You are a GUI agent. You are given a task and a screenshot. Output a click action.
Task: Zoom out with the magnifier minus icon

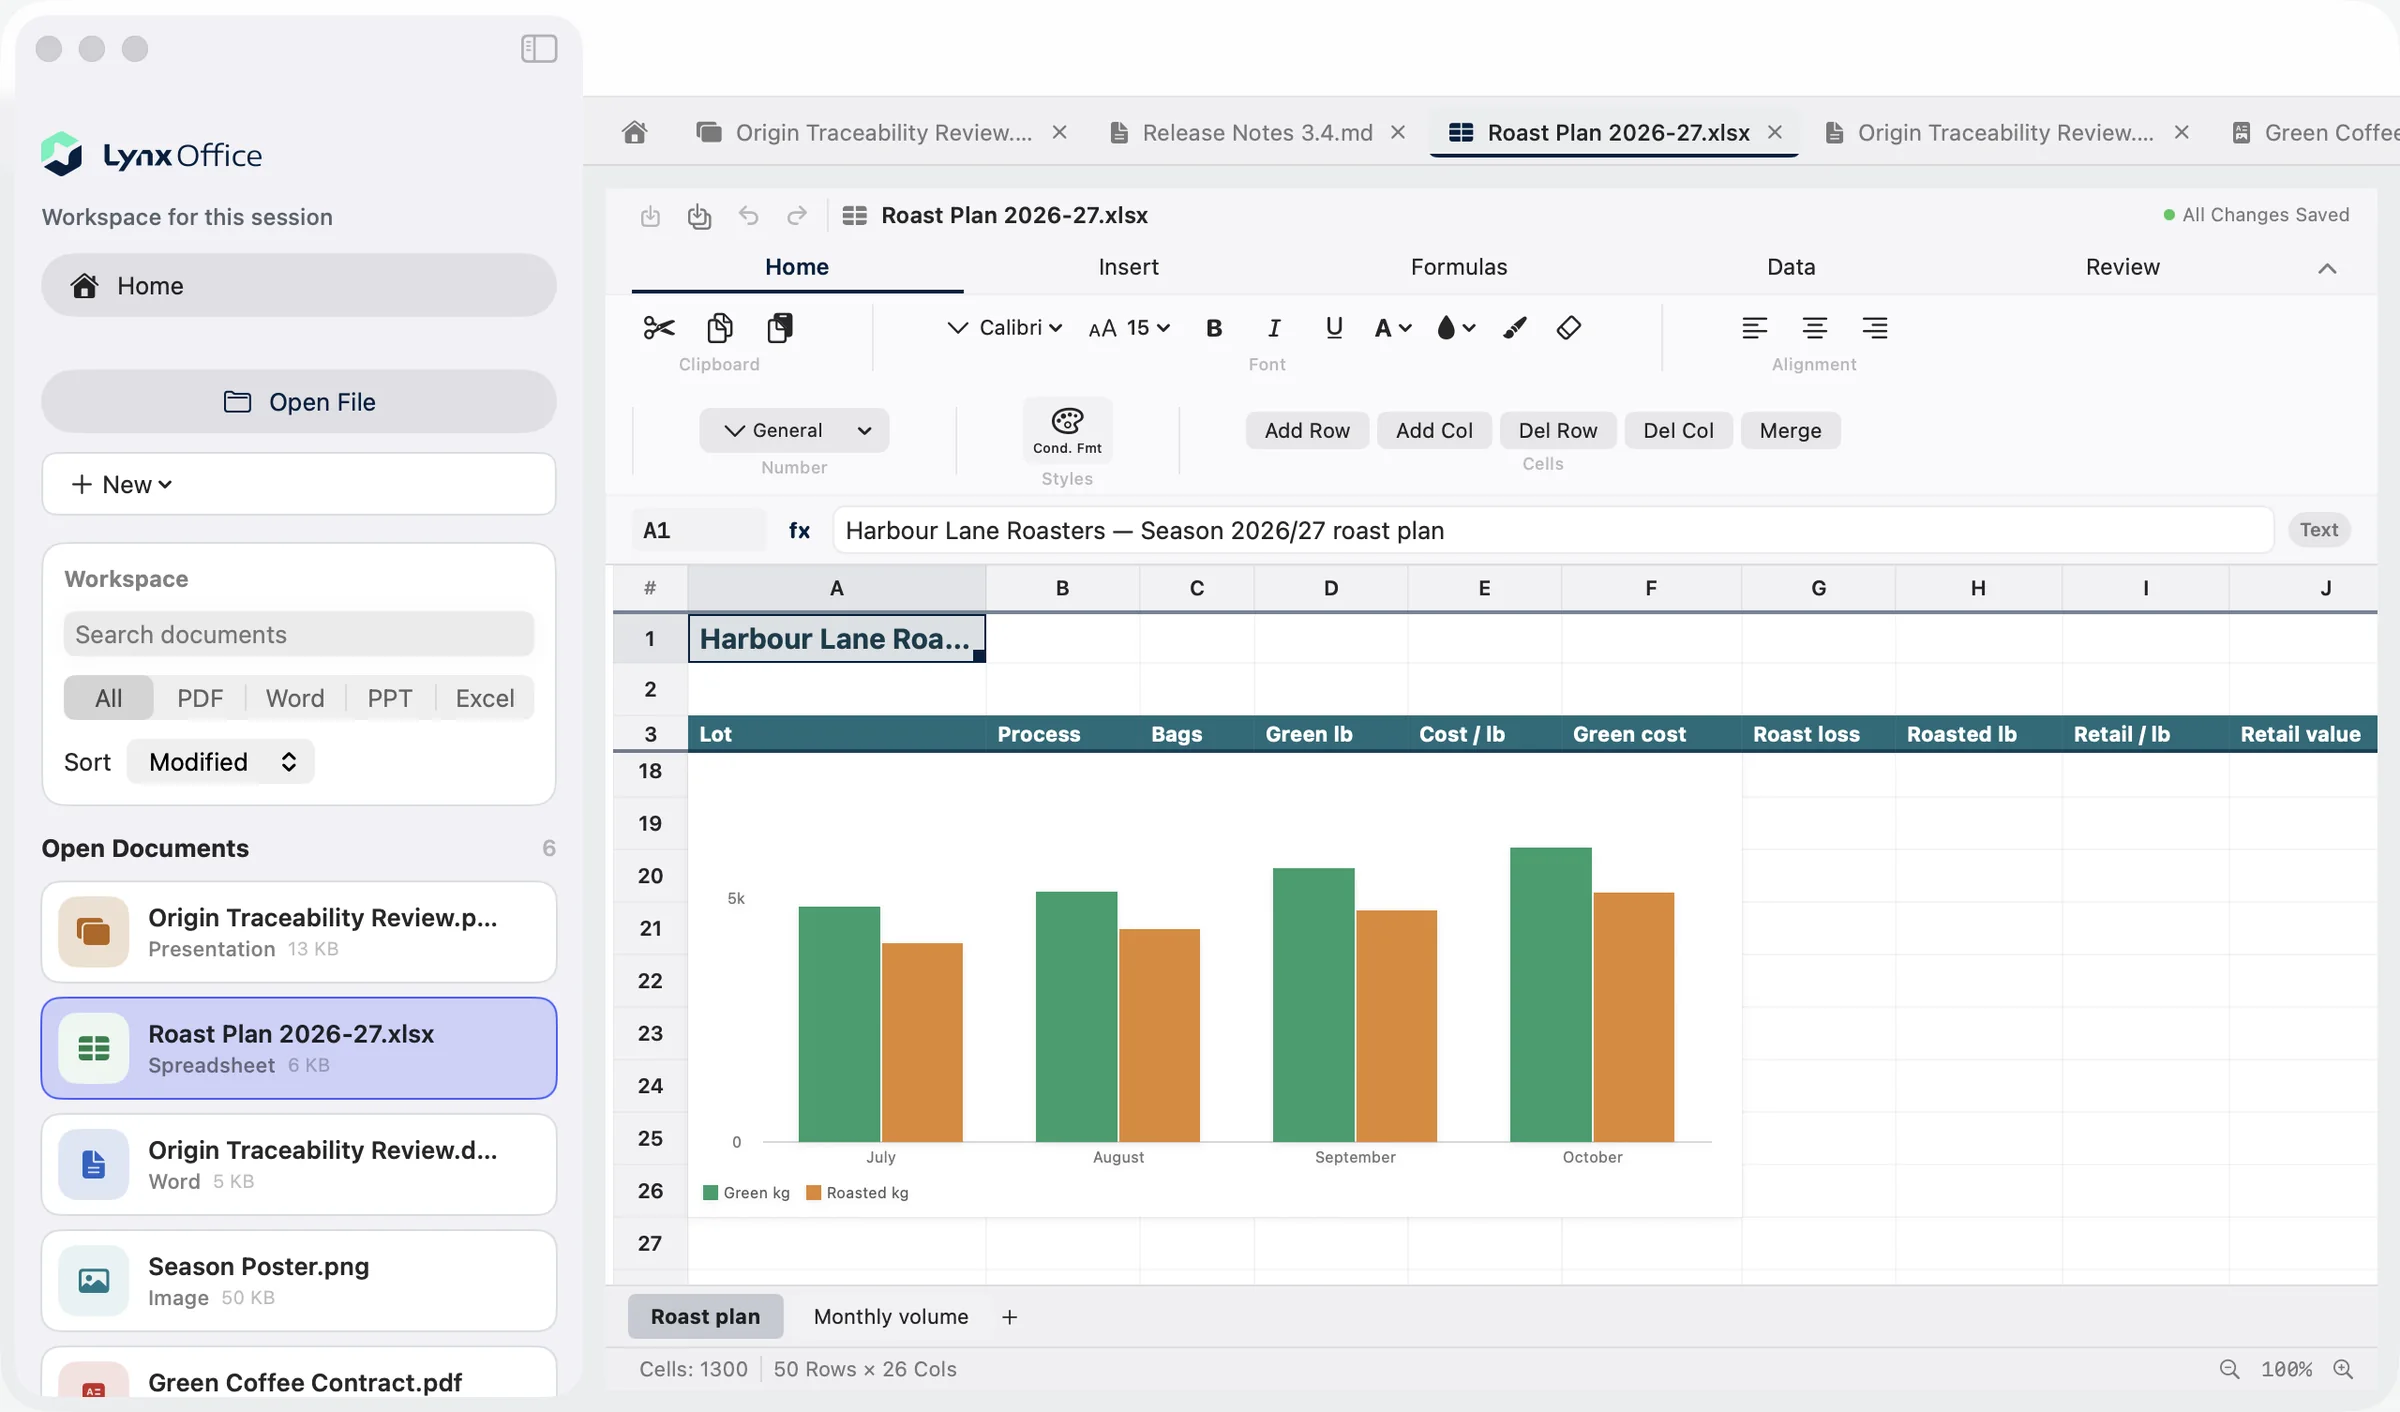(x=2229, y=1369)
